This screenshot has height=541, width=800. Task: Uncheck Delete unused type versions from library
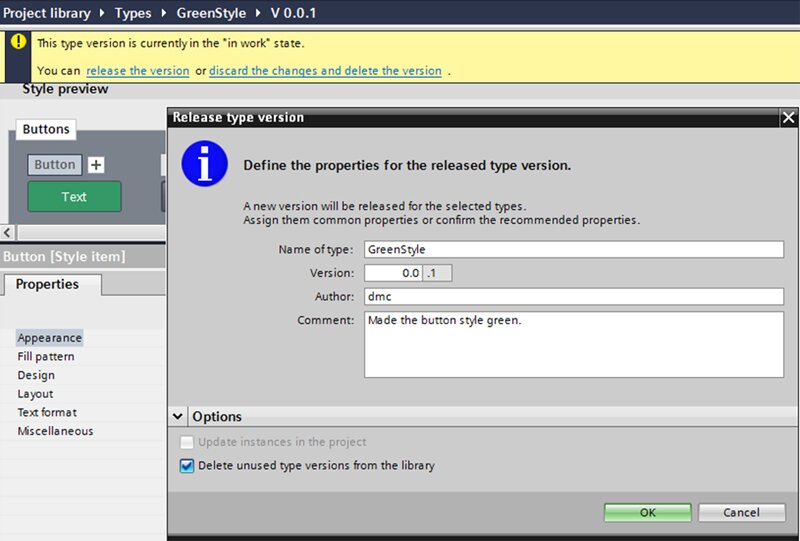point(187,465)
